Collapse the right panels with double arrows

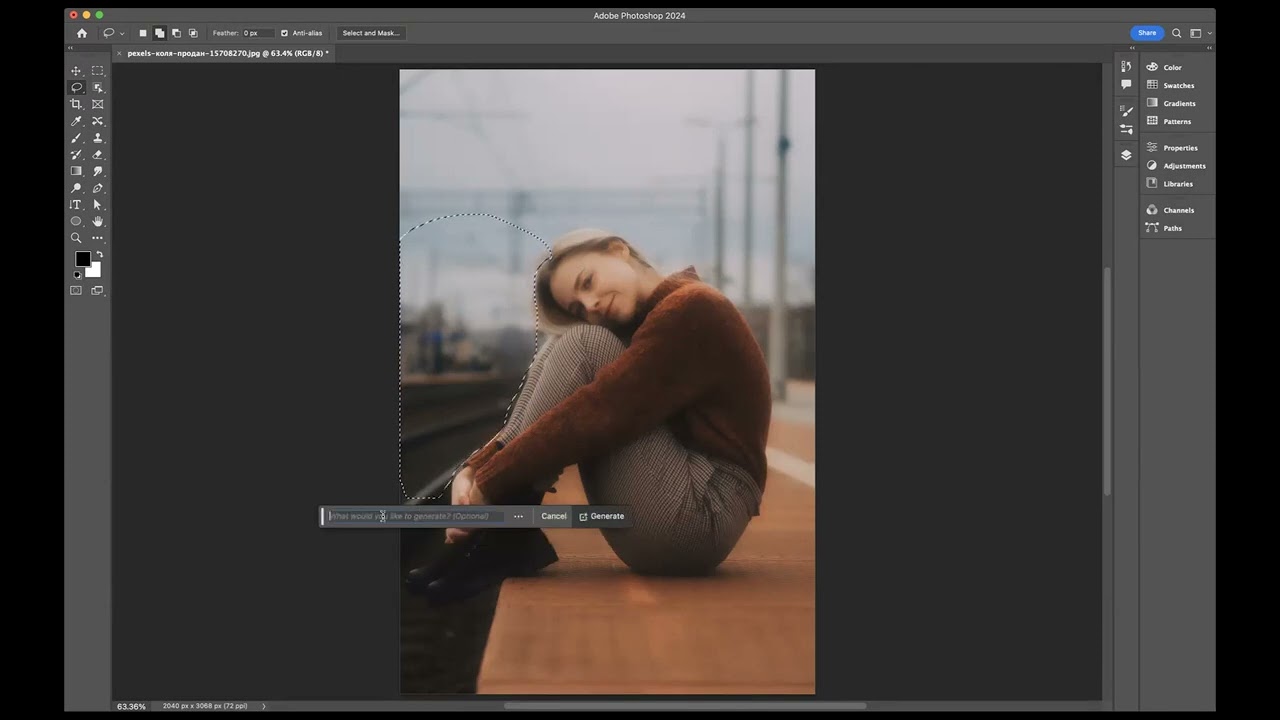(1209, 48)
